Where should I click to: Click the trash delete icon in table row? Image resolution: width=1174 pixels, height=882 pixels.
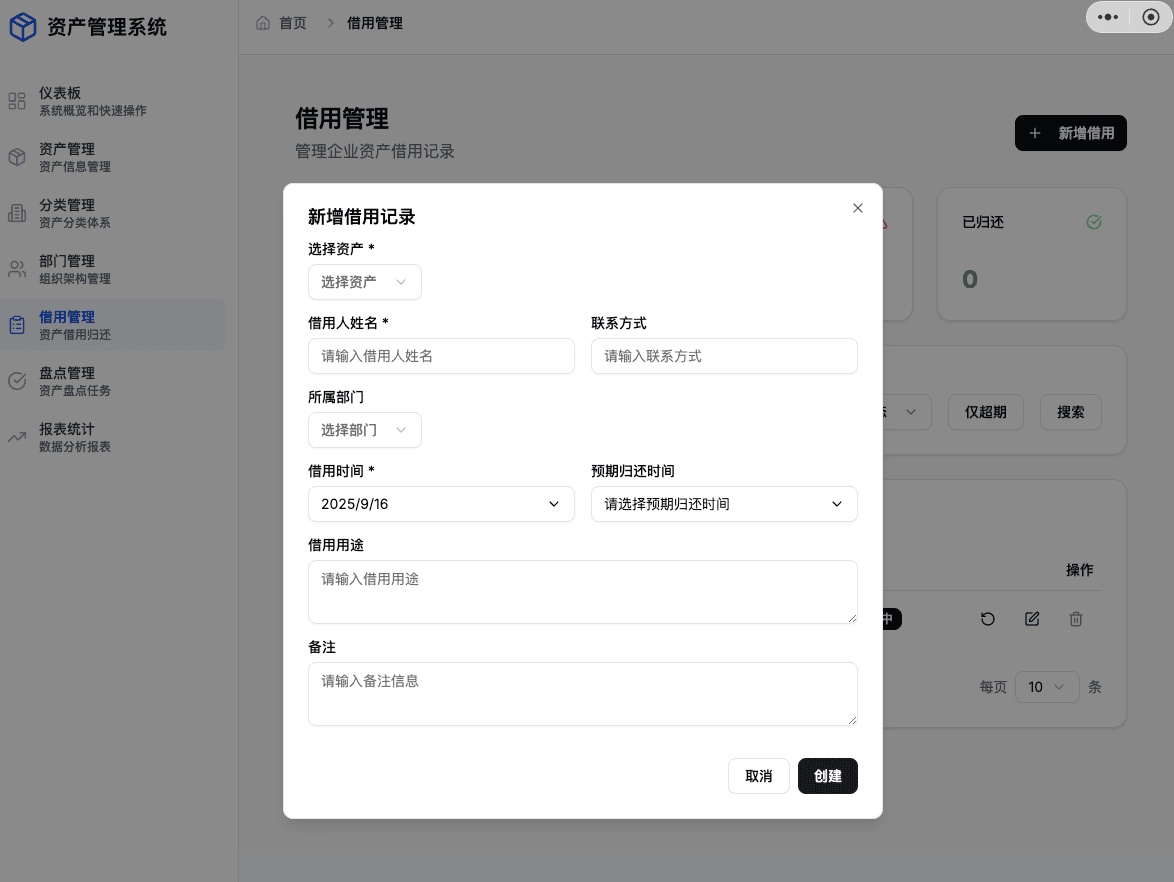1076,619
